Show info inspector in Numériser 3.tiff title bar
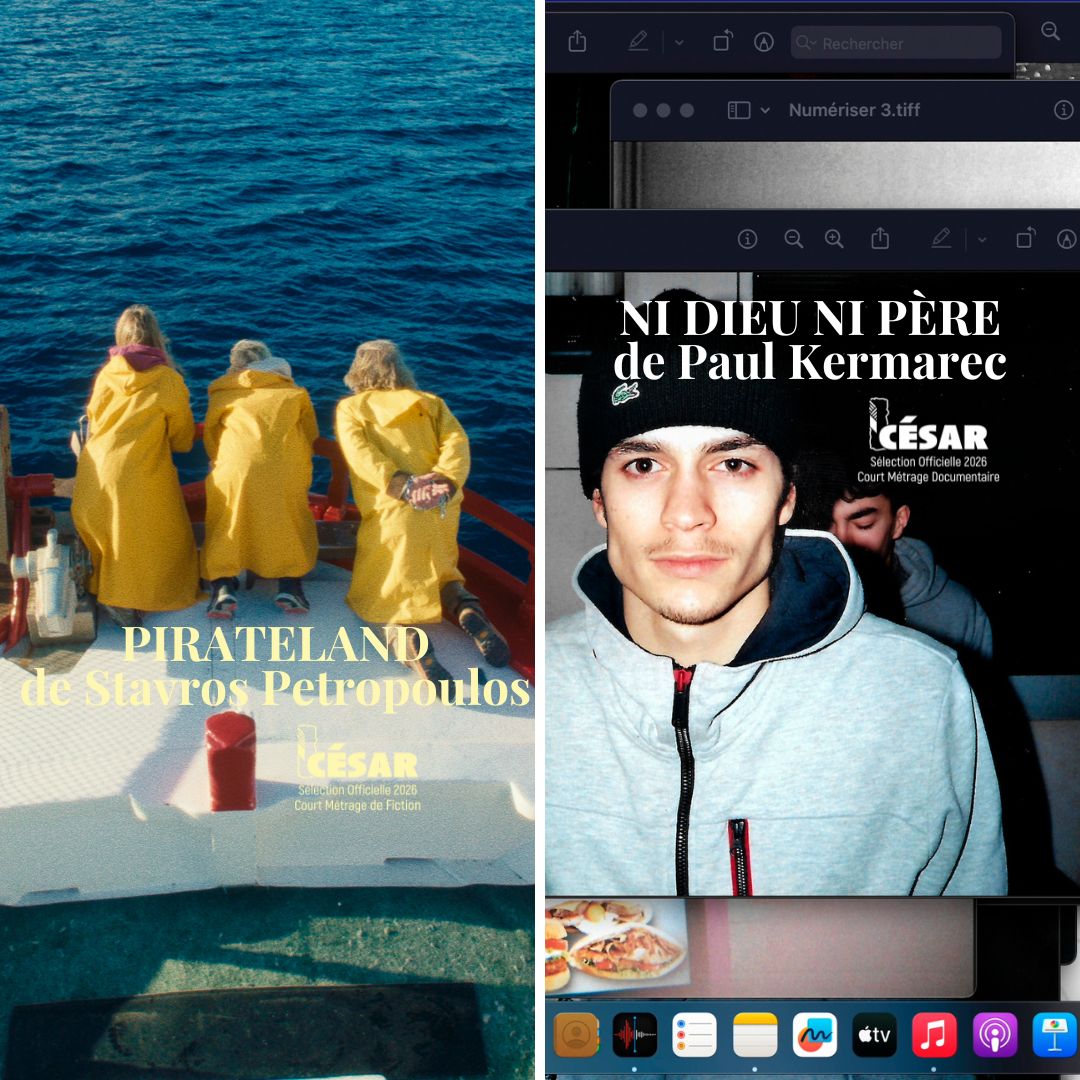Screen dimensions: 1080x1080 click(x=1063, y=110)
